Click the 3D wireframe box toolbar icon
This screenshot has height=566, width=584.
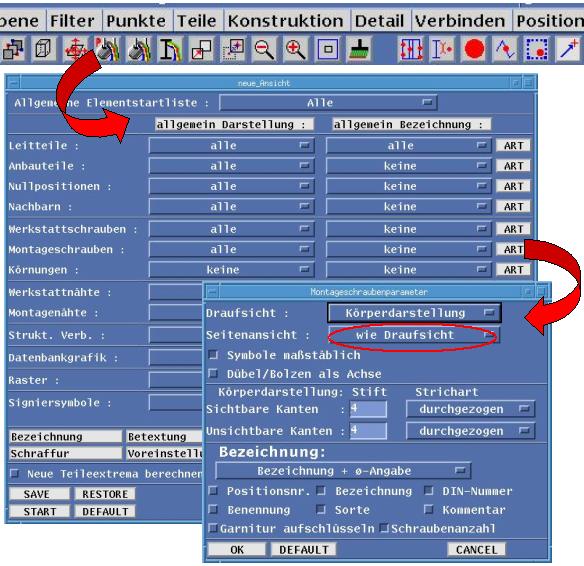click(43, 49)
